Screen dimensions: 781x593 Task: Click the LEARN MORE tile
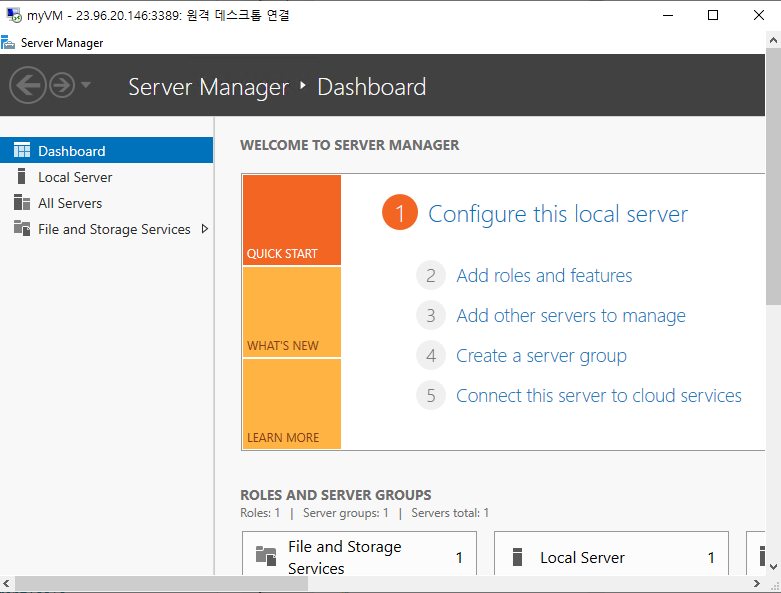coord(292,404)
